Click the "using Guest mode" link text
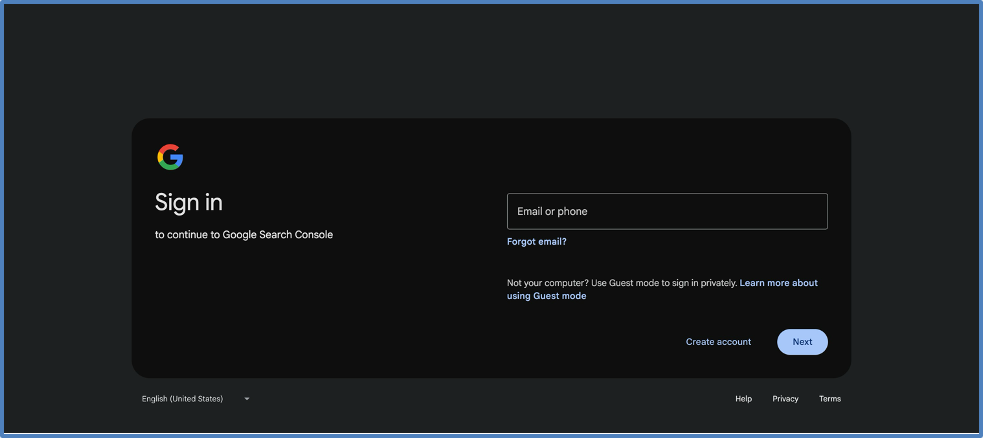This screenshot has height=439, width=983. (546, 296)
